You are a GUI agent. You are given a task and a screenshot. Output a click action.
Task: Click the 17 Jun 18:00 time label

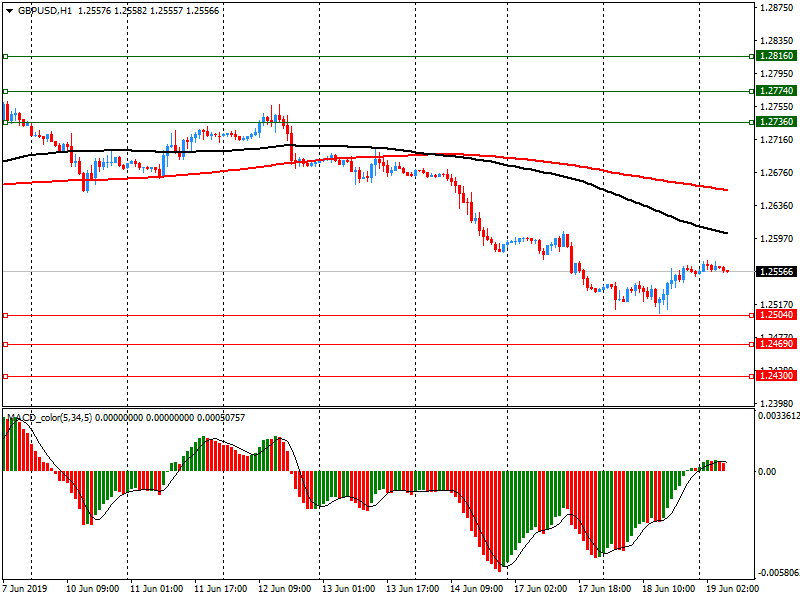tap(605, 589)
